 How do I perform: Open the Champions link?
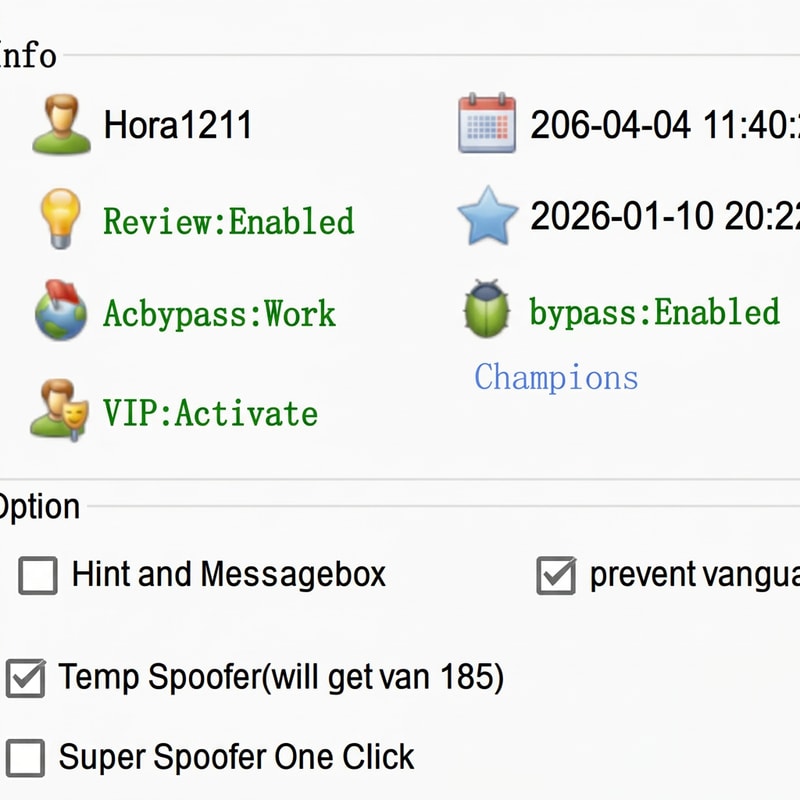(x=556, y=377)
